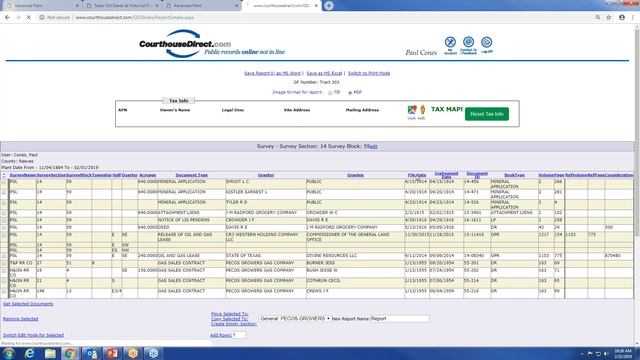Image resolution: width=640 pixels, height=360 pixels.
Task: Click the zoom magnifier icon in the address bar
Action: point(598,18)
